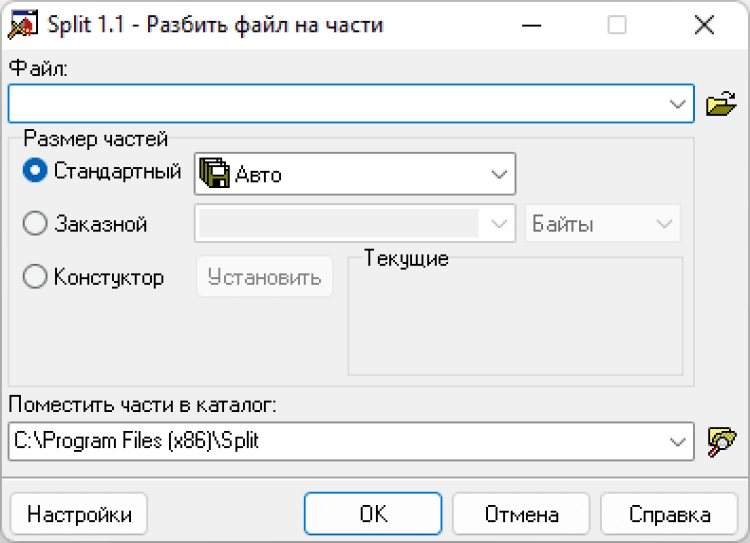Open Справка help
Screen dimensions: 750x543
[669, 514]
